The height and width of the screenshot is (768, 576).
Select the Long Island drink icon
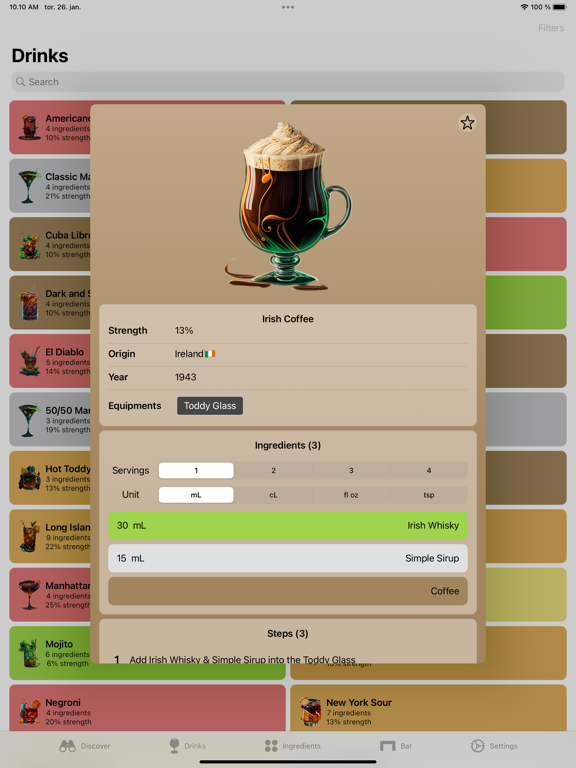(x=29, y=536)
